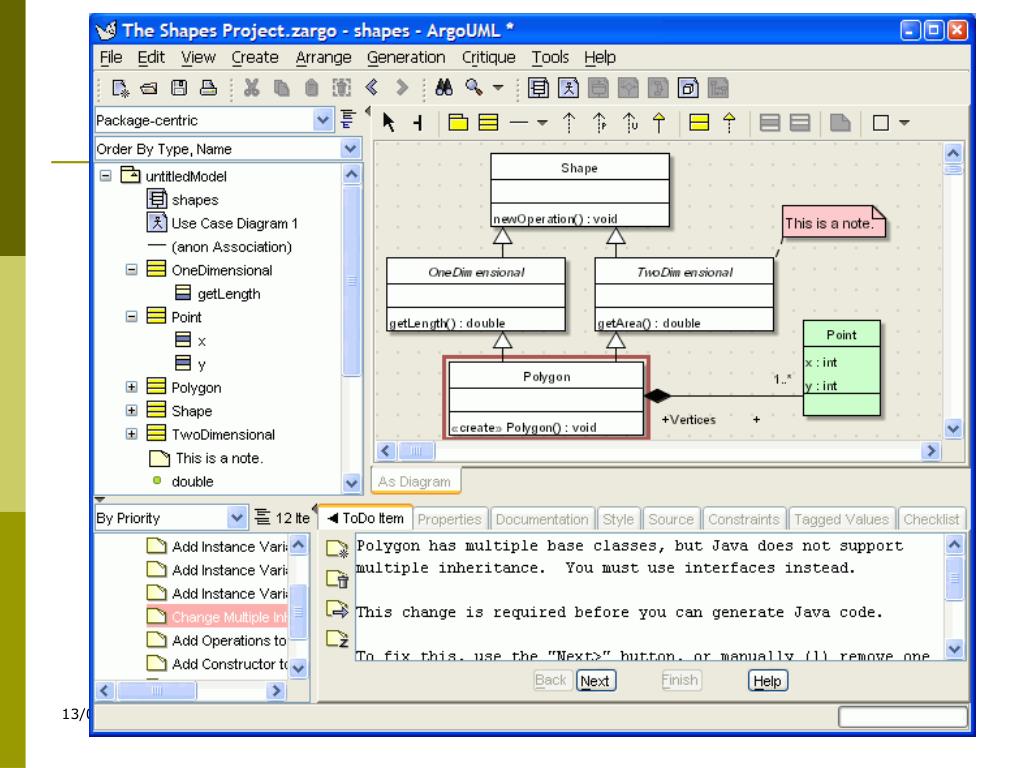Click the New To Do Item icon
Image resolution: width=1024 pixels, height=768 pixels.
point(338,549)
